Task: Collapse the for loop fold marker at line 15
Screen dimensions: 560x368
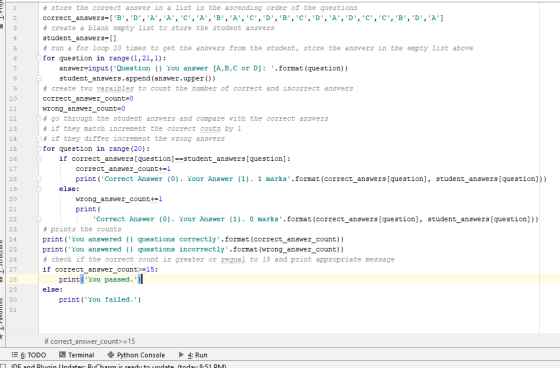Action: 39,149
